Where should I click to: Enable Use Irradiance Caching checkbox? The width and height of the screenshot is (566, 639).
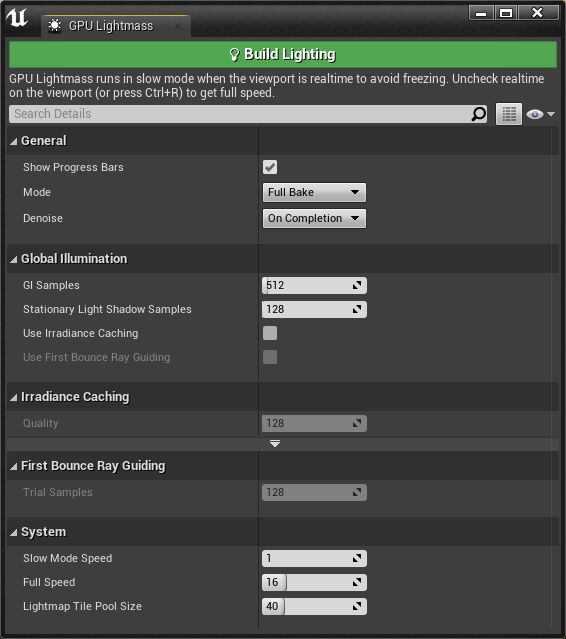[x=270, y=333]
